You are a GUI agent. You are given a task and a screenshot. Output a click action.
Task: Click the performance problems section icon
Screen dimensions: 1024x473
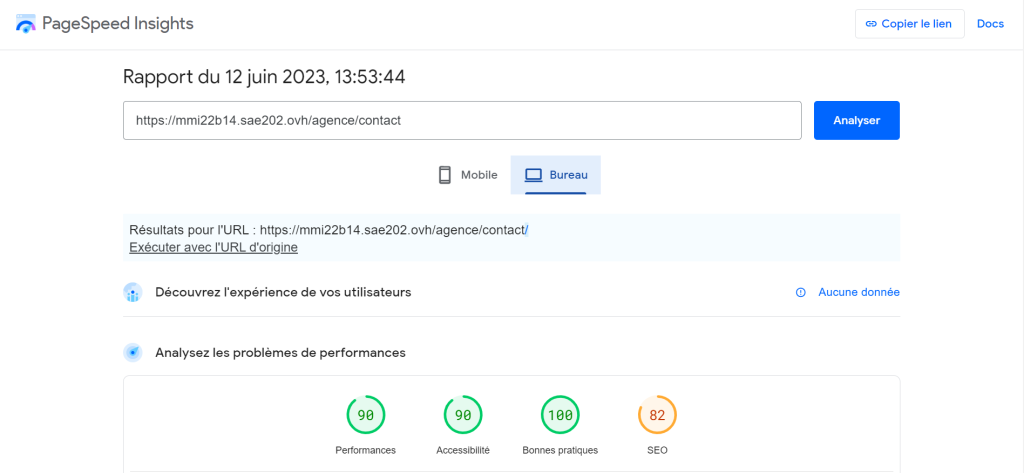133,353
